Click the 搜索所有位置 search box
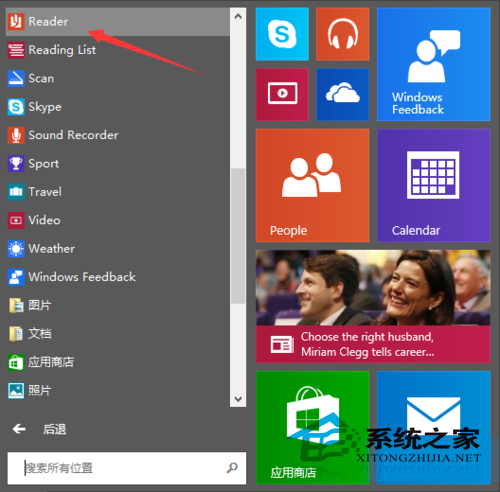This screenshot has width=500, height=492. [127, 468]
